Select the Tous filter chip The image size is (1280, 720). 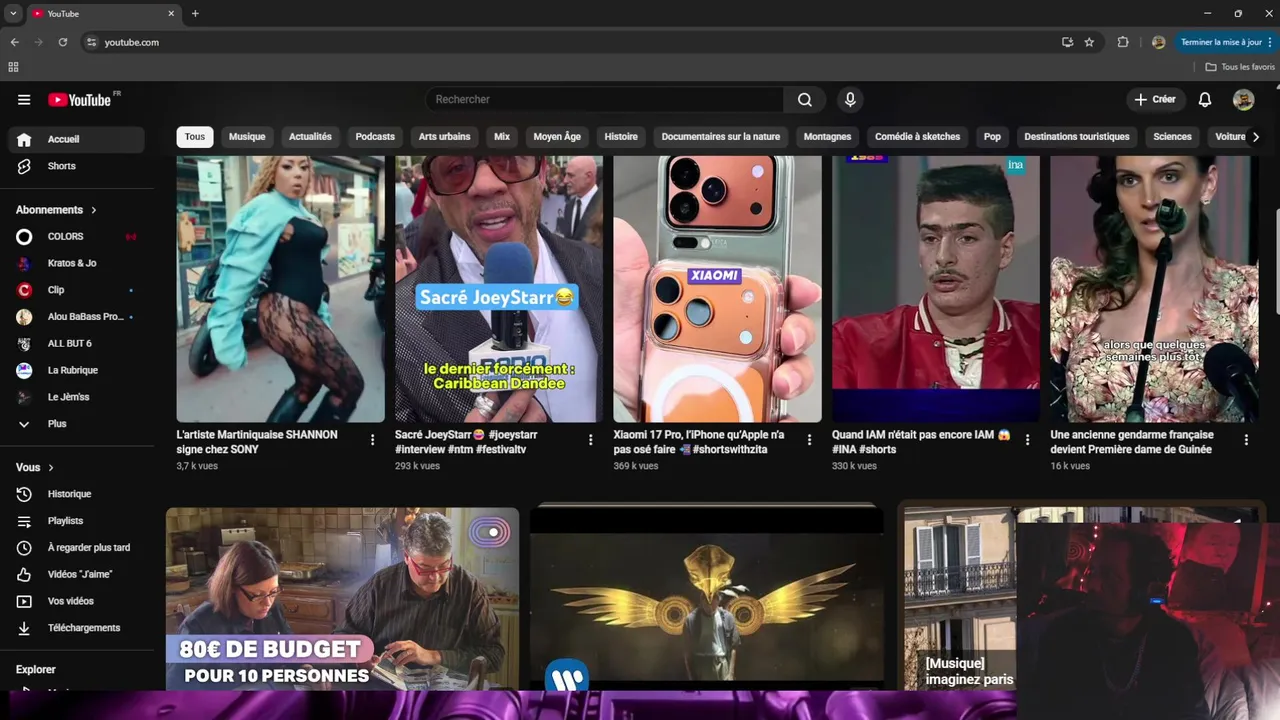coord(195,137)
